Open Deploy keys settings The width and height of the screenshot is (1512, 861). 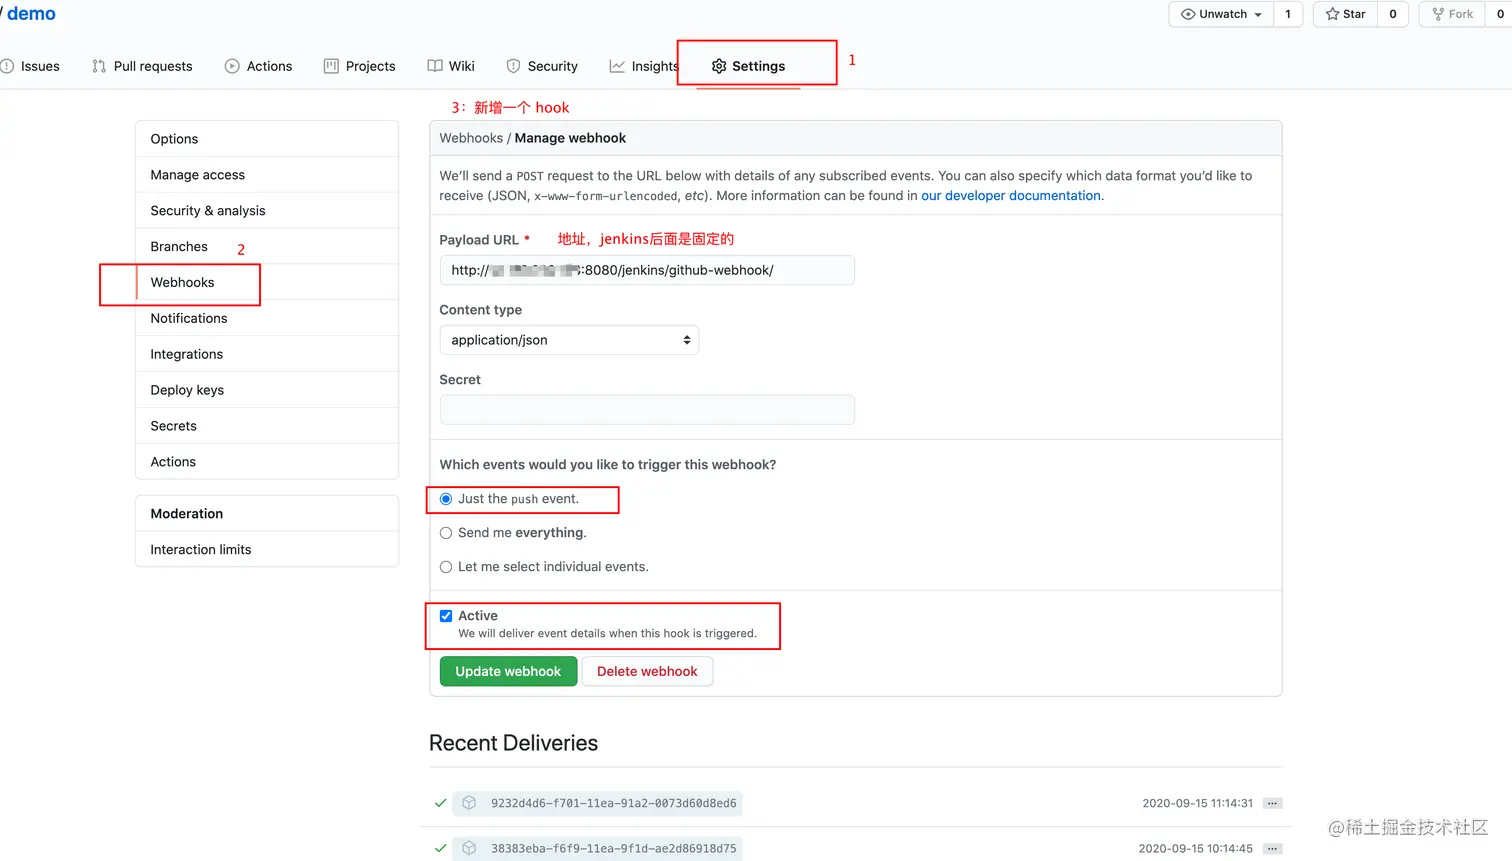(267, 390)
